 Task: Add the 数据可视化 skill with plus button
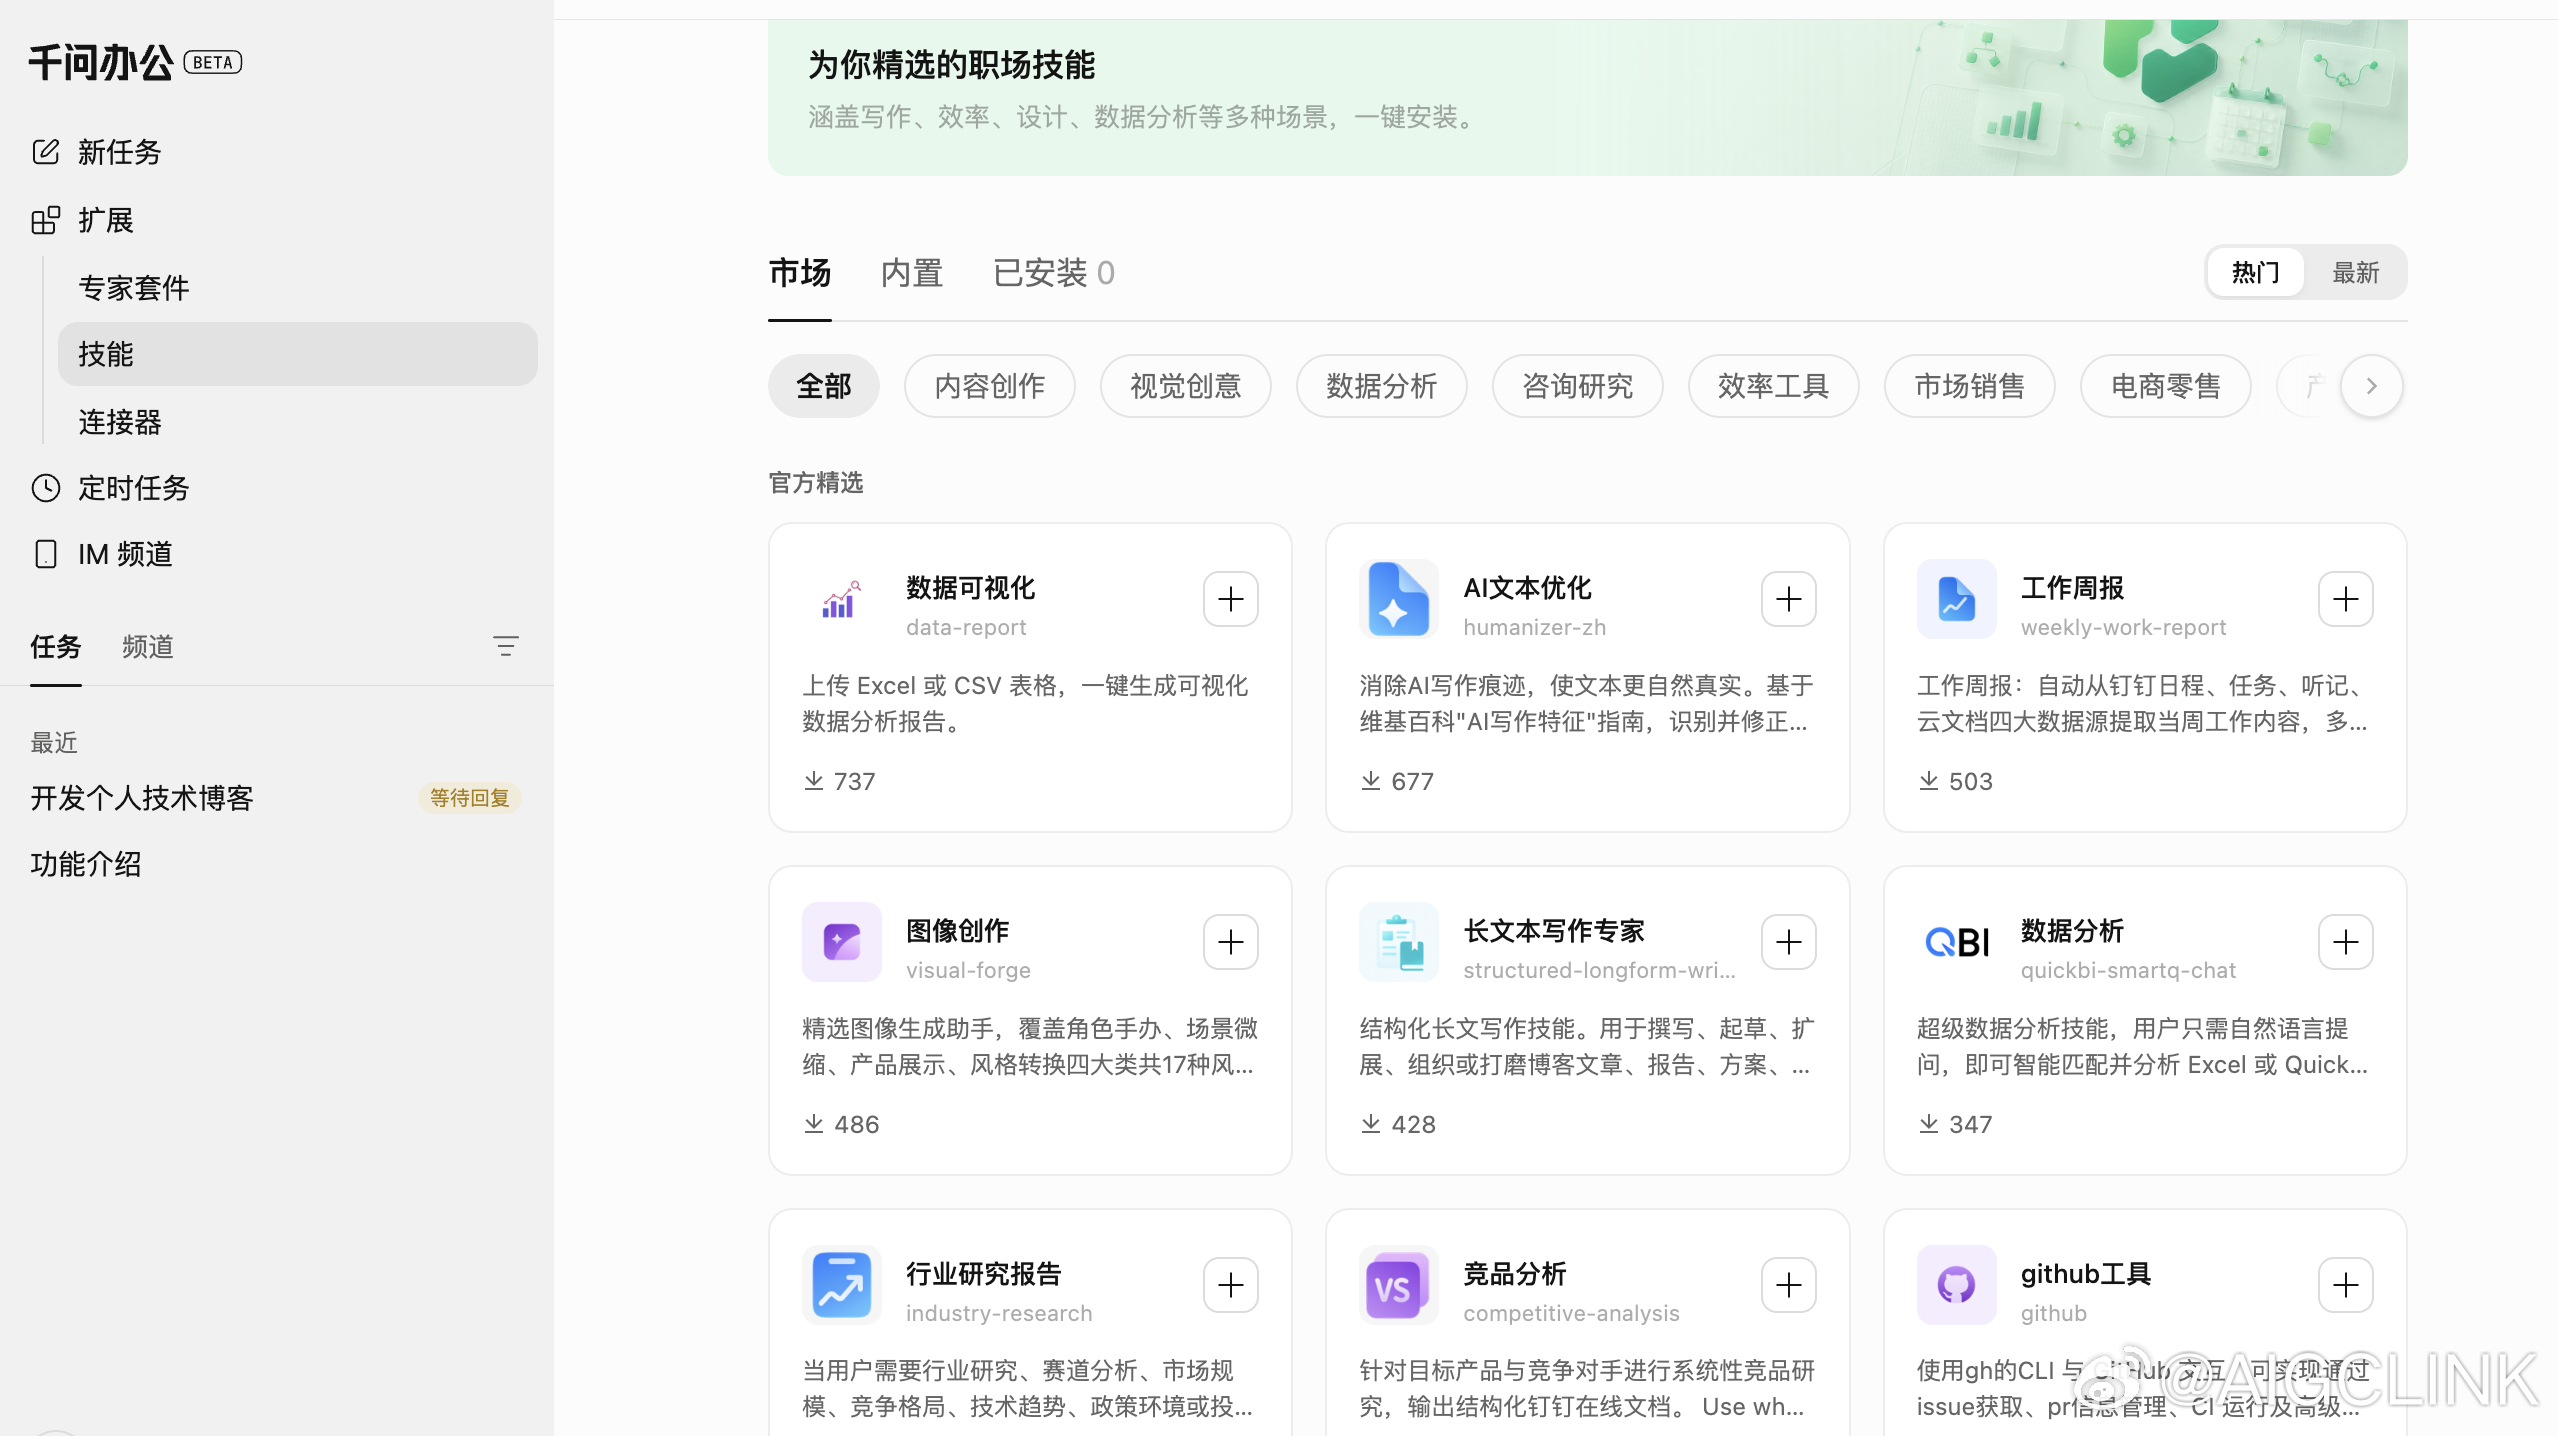pyautogui.click(x=1230, y=599)
